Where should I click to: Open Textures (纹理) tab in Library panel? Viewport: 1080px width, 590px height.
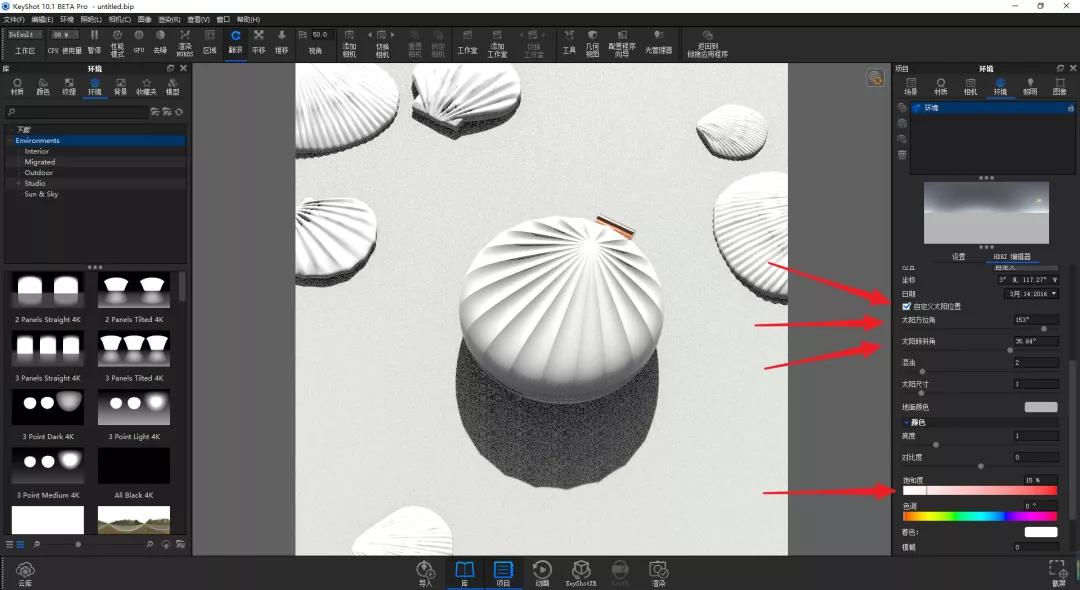69,87
